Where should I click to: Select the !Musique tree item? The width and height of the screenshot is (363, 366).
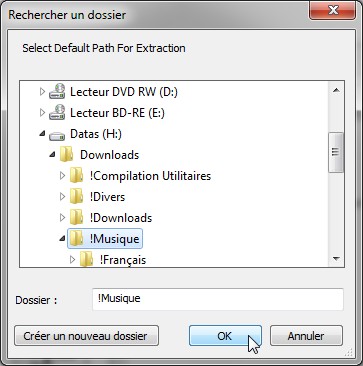click(x=105, y=239)
